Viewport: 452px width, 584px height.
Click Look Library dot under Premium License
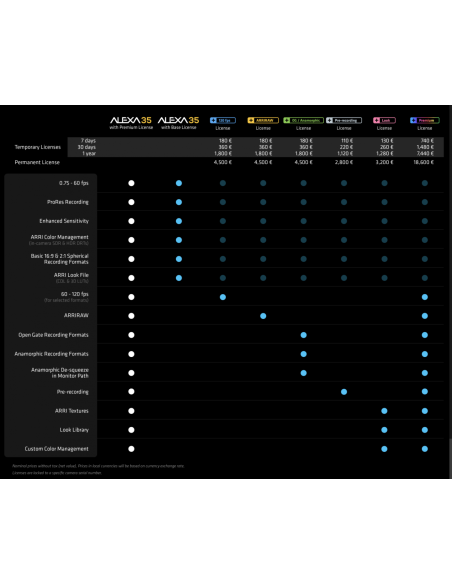tap(425, 430)
